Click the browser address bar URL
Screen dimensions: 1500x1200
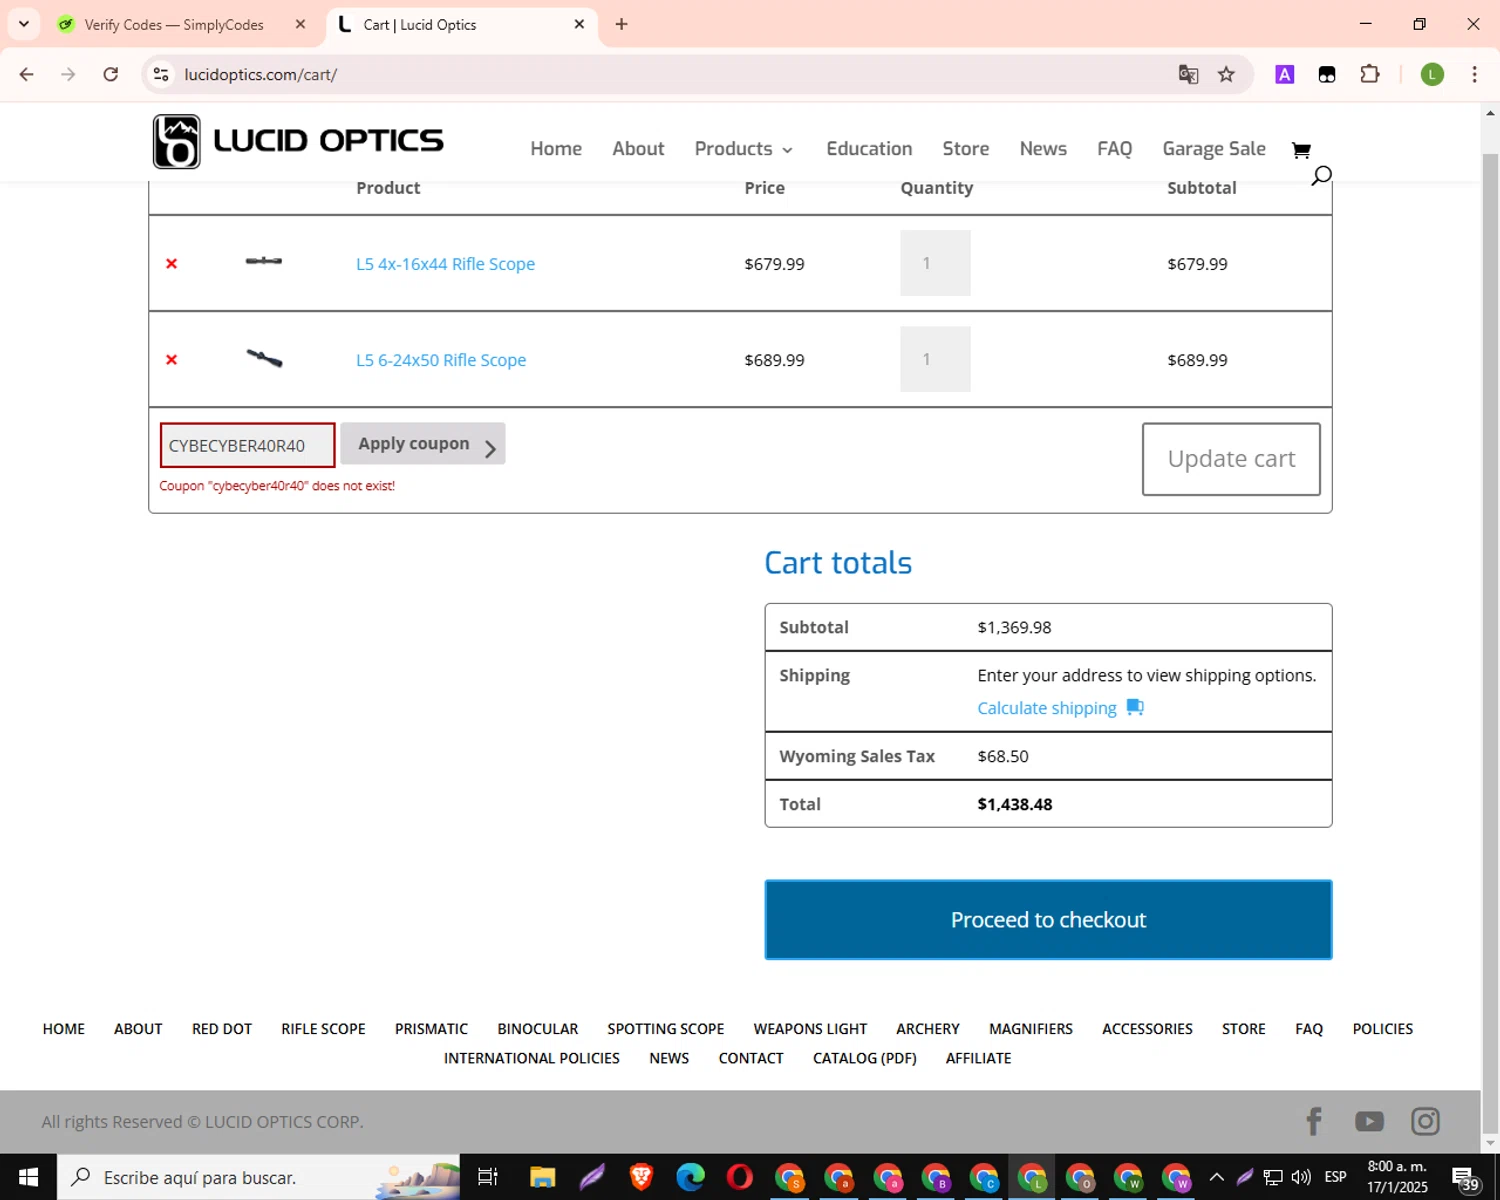pos(260,75)
